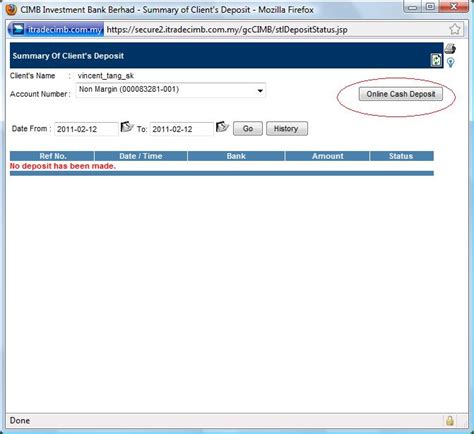Open the Date From calendar picker
This screenshot has width=474, height=434.
pos(127,127)
